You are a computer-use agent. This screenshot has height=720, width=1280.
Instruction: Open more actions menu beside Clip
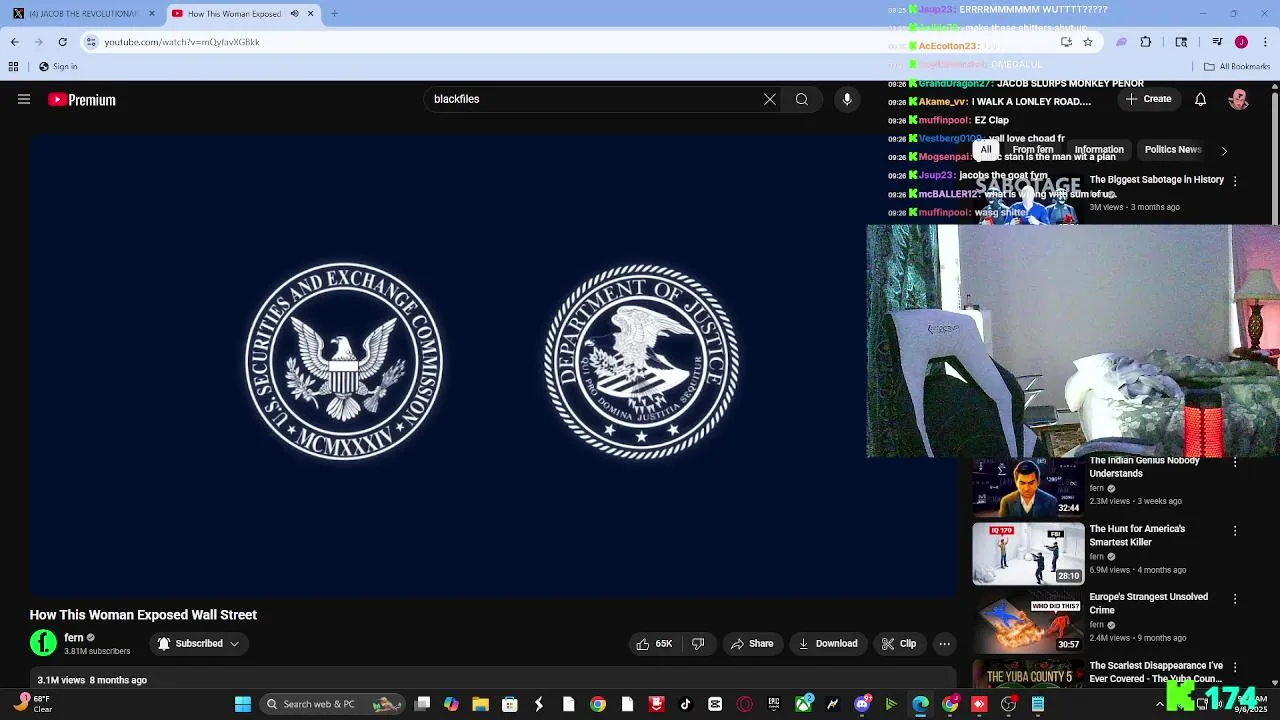coord(944,644)
